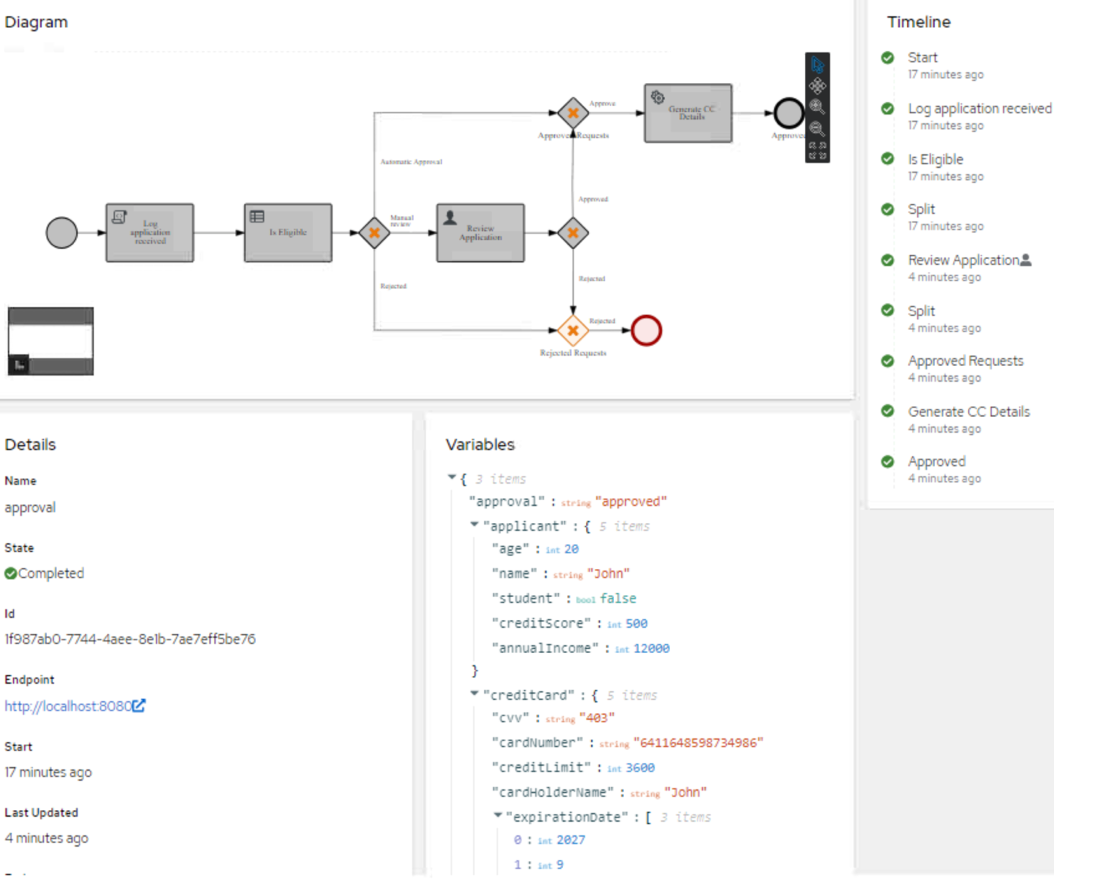Click the creditLimit value 3600
The image size is (1100, 879).
pos(640,767)
